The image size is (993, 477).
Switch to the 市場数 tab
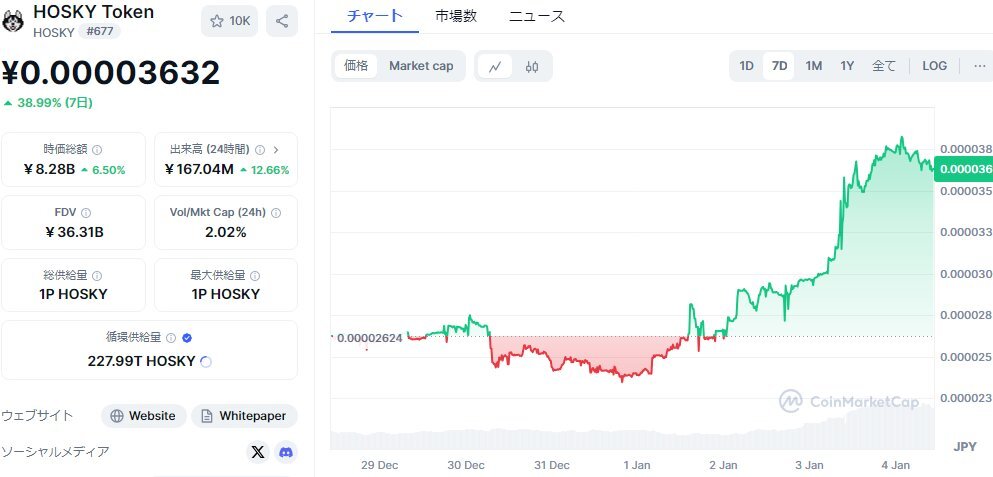coord(456,16)
